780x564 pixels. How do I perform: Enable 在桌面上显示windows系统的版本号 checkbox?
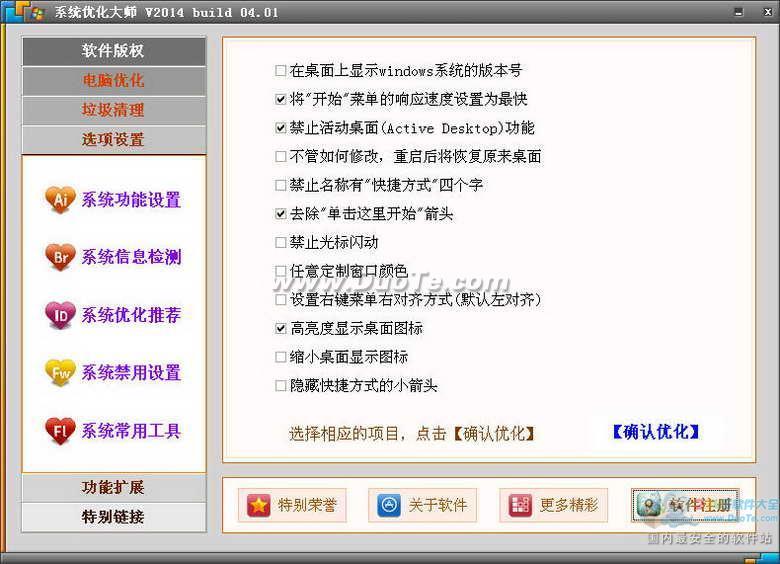click(281, 71)
